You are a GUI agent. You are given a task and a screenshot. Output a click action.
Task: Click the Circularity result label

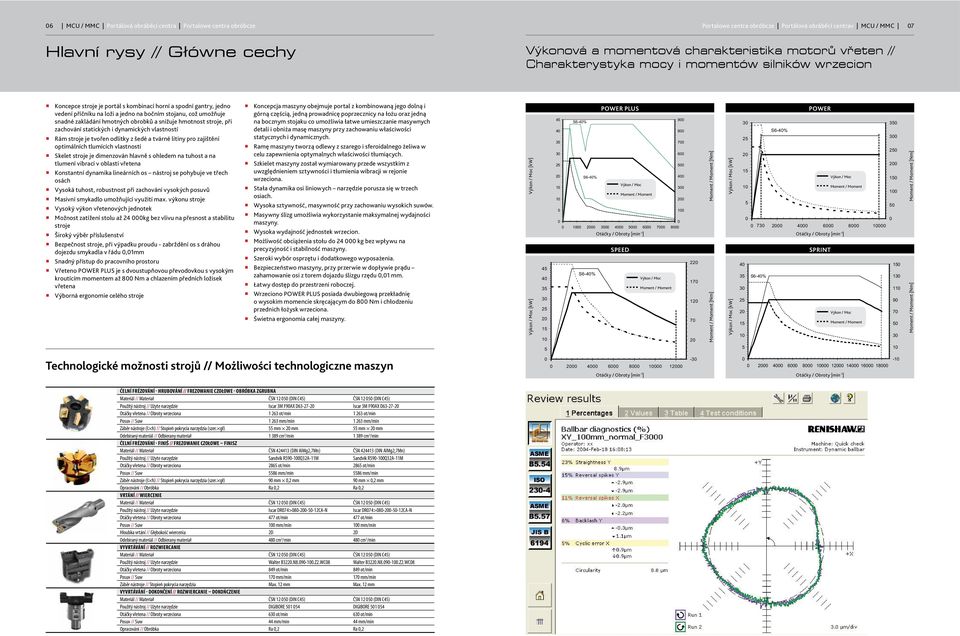(x=588, y=570)
